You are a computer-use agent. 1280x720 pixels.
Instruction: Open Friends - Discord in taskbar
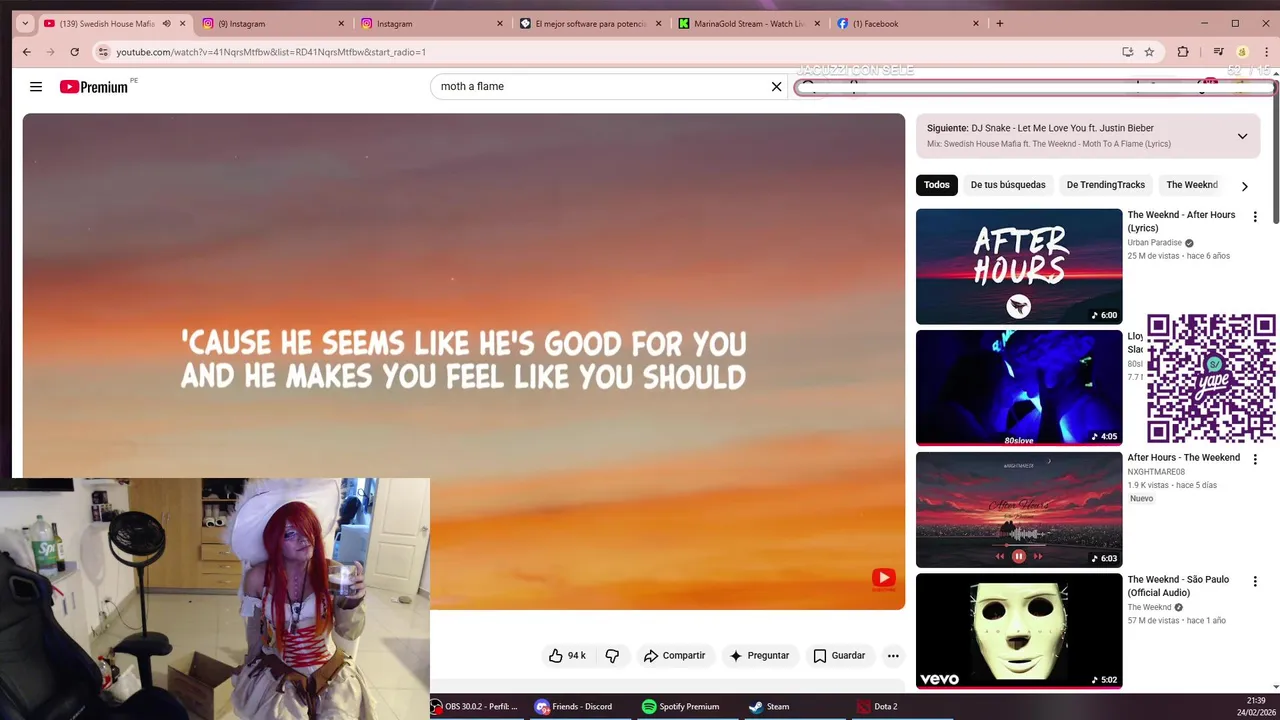(x=574, y=707)
